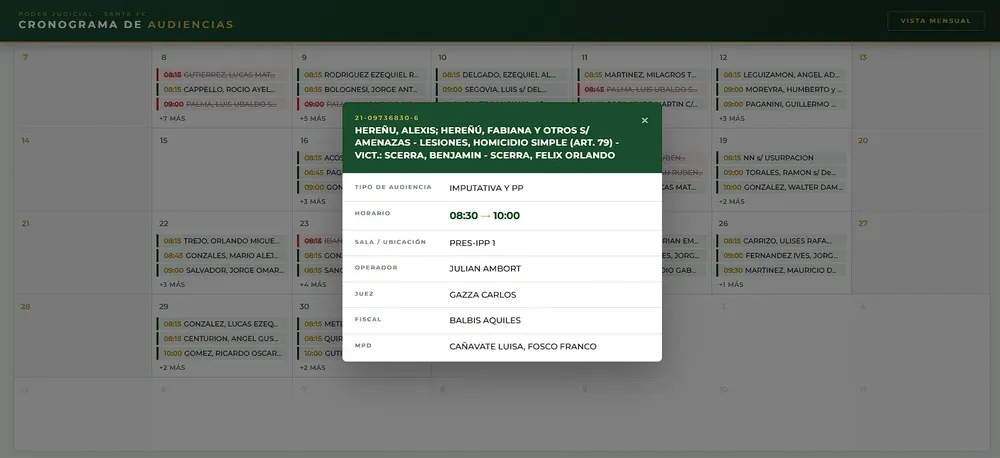Viewport: 1000px width, 458px height.
Task: Click the PRES-IPP 1 room value
Action: pos(473,242)
